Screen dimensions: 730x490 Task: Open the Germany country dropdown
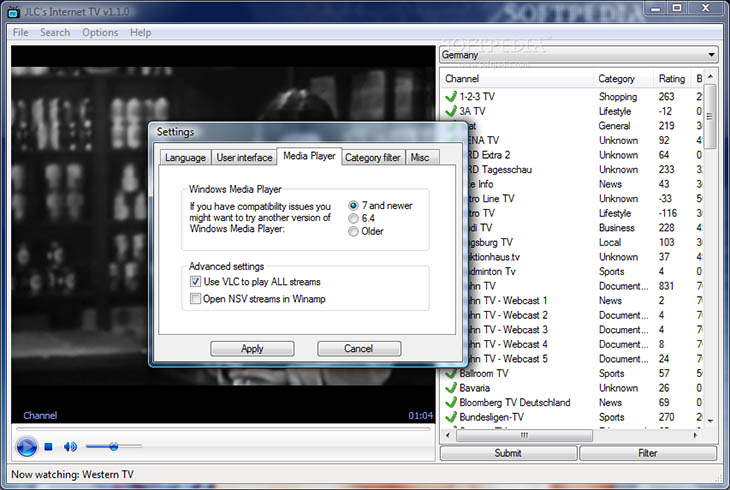coord(578,55)
